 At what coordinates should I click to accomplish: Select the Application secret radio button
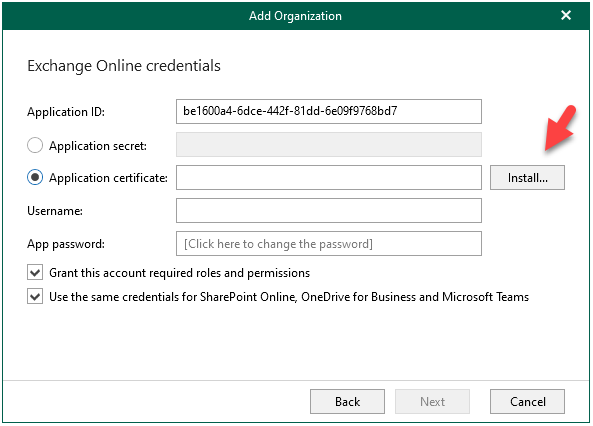(x=35, y=145)
